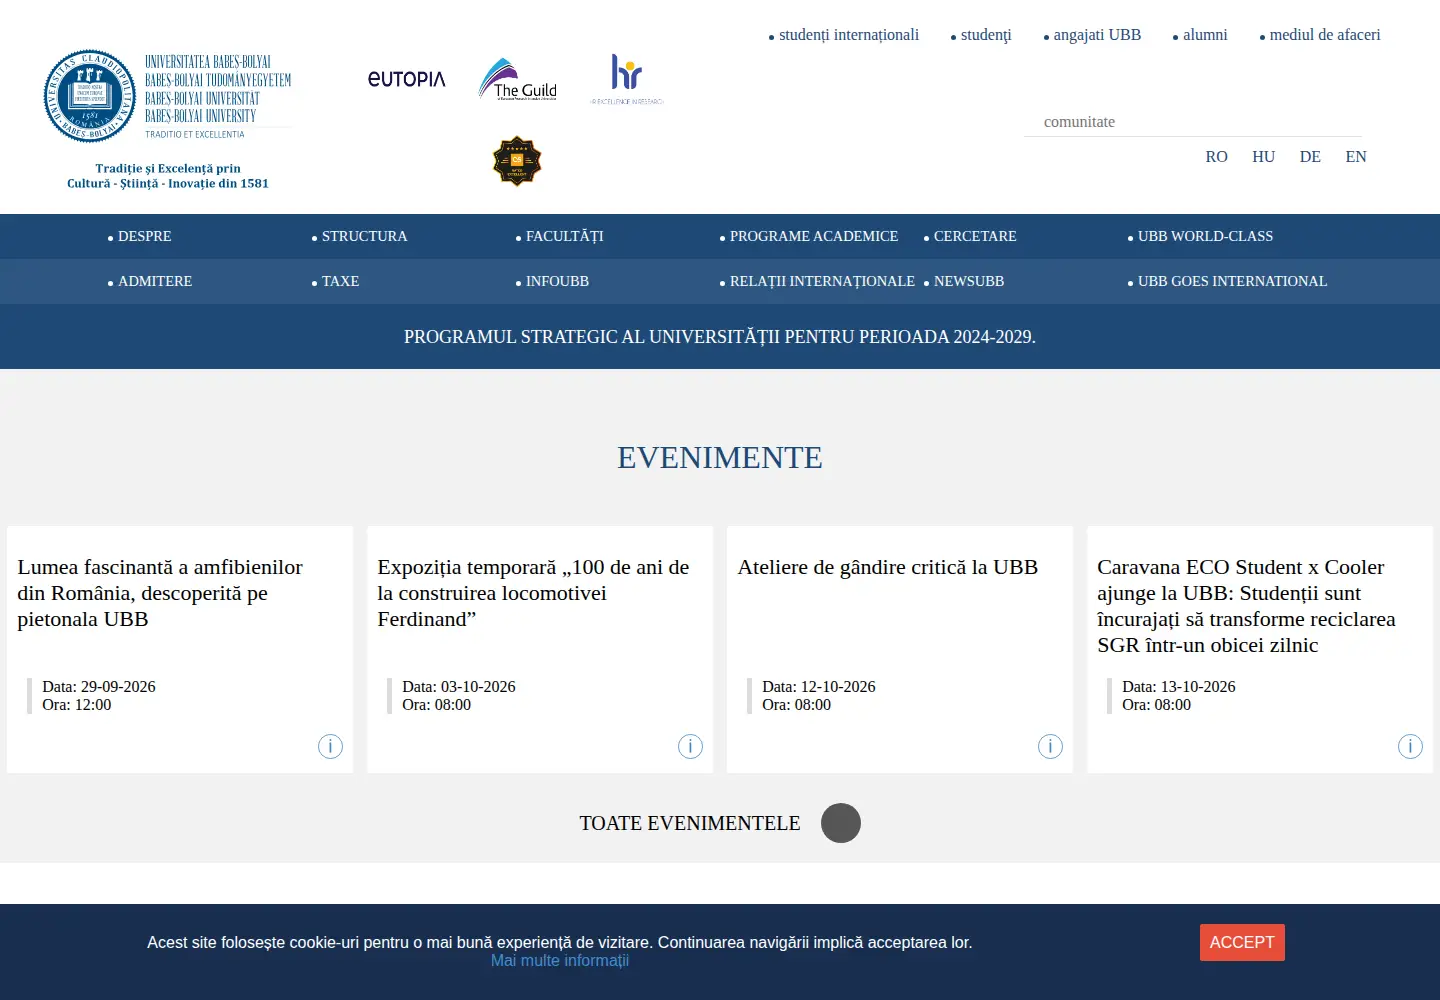The image size is (1440, 1000).
Task: Go to ADMITERE section
Action: (x=155, y=281)
